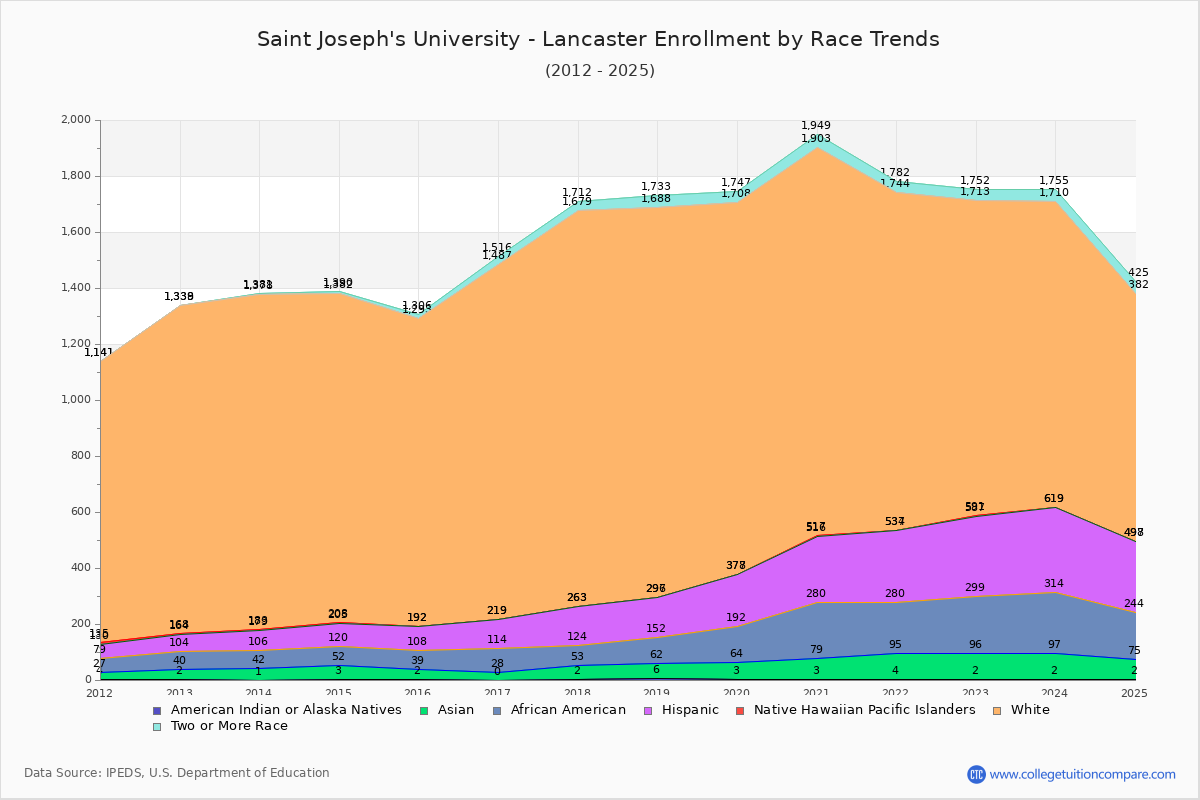Click the 1,949 peak value label for 2021

click(x=816, y=126)
